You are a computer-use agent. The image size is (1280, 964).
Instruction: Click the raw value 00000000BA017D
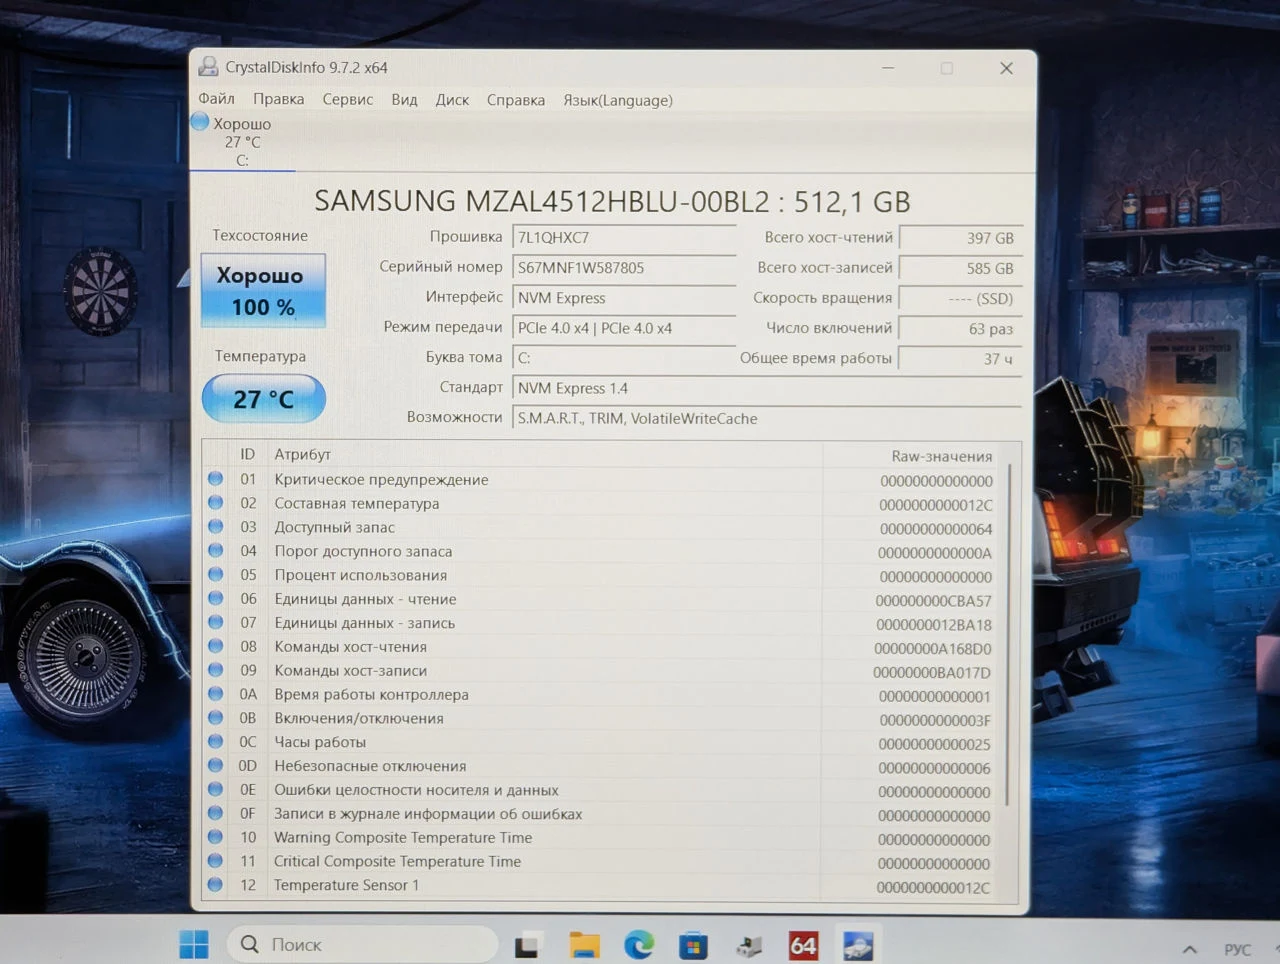pos(932,673)
